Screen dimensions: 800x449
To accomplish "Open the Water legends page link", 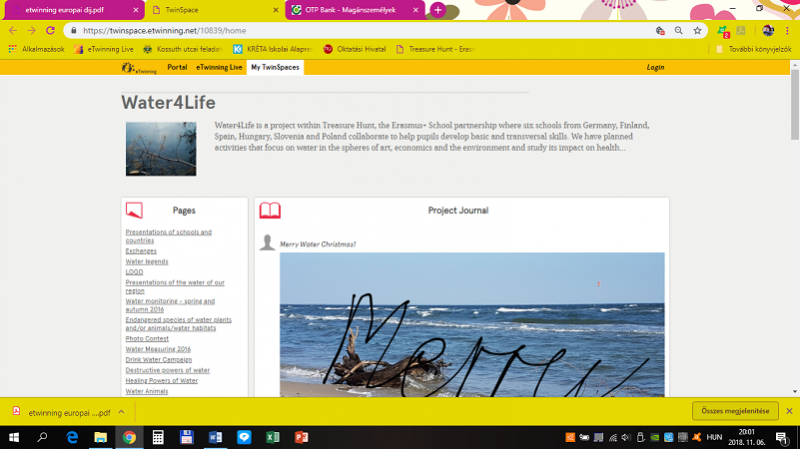I will [x=147, y=261].
